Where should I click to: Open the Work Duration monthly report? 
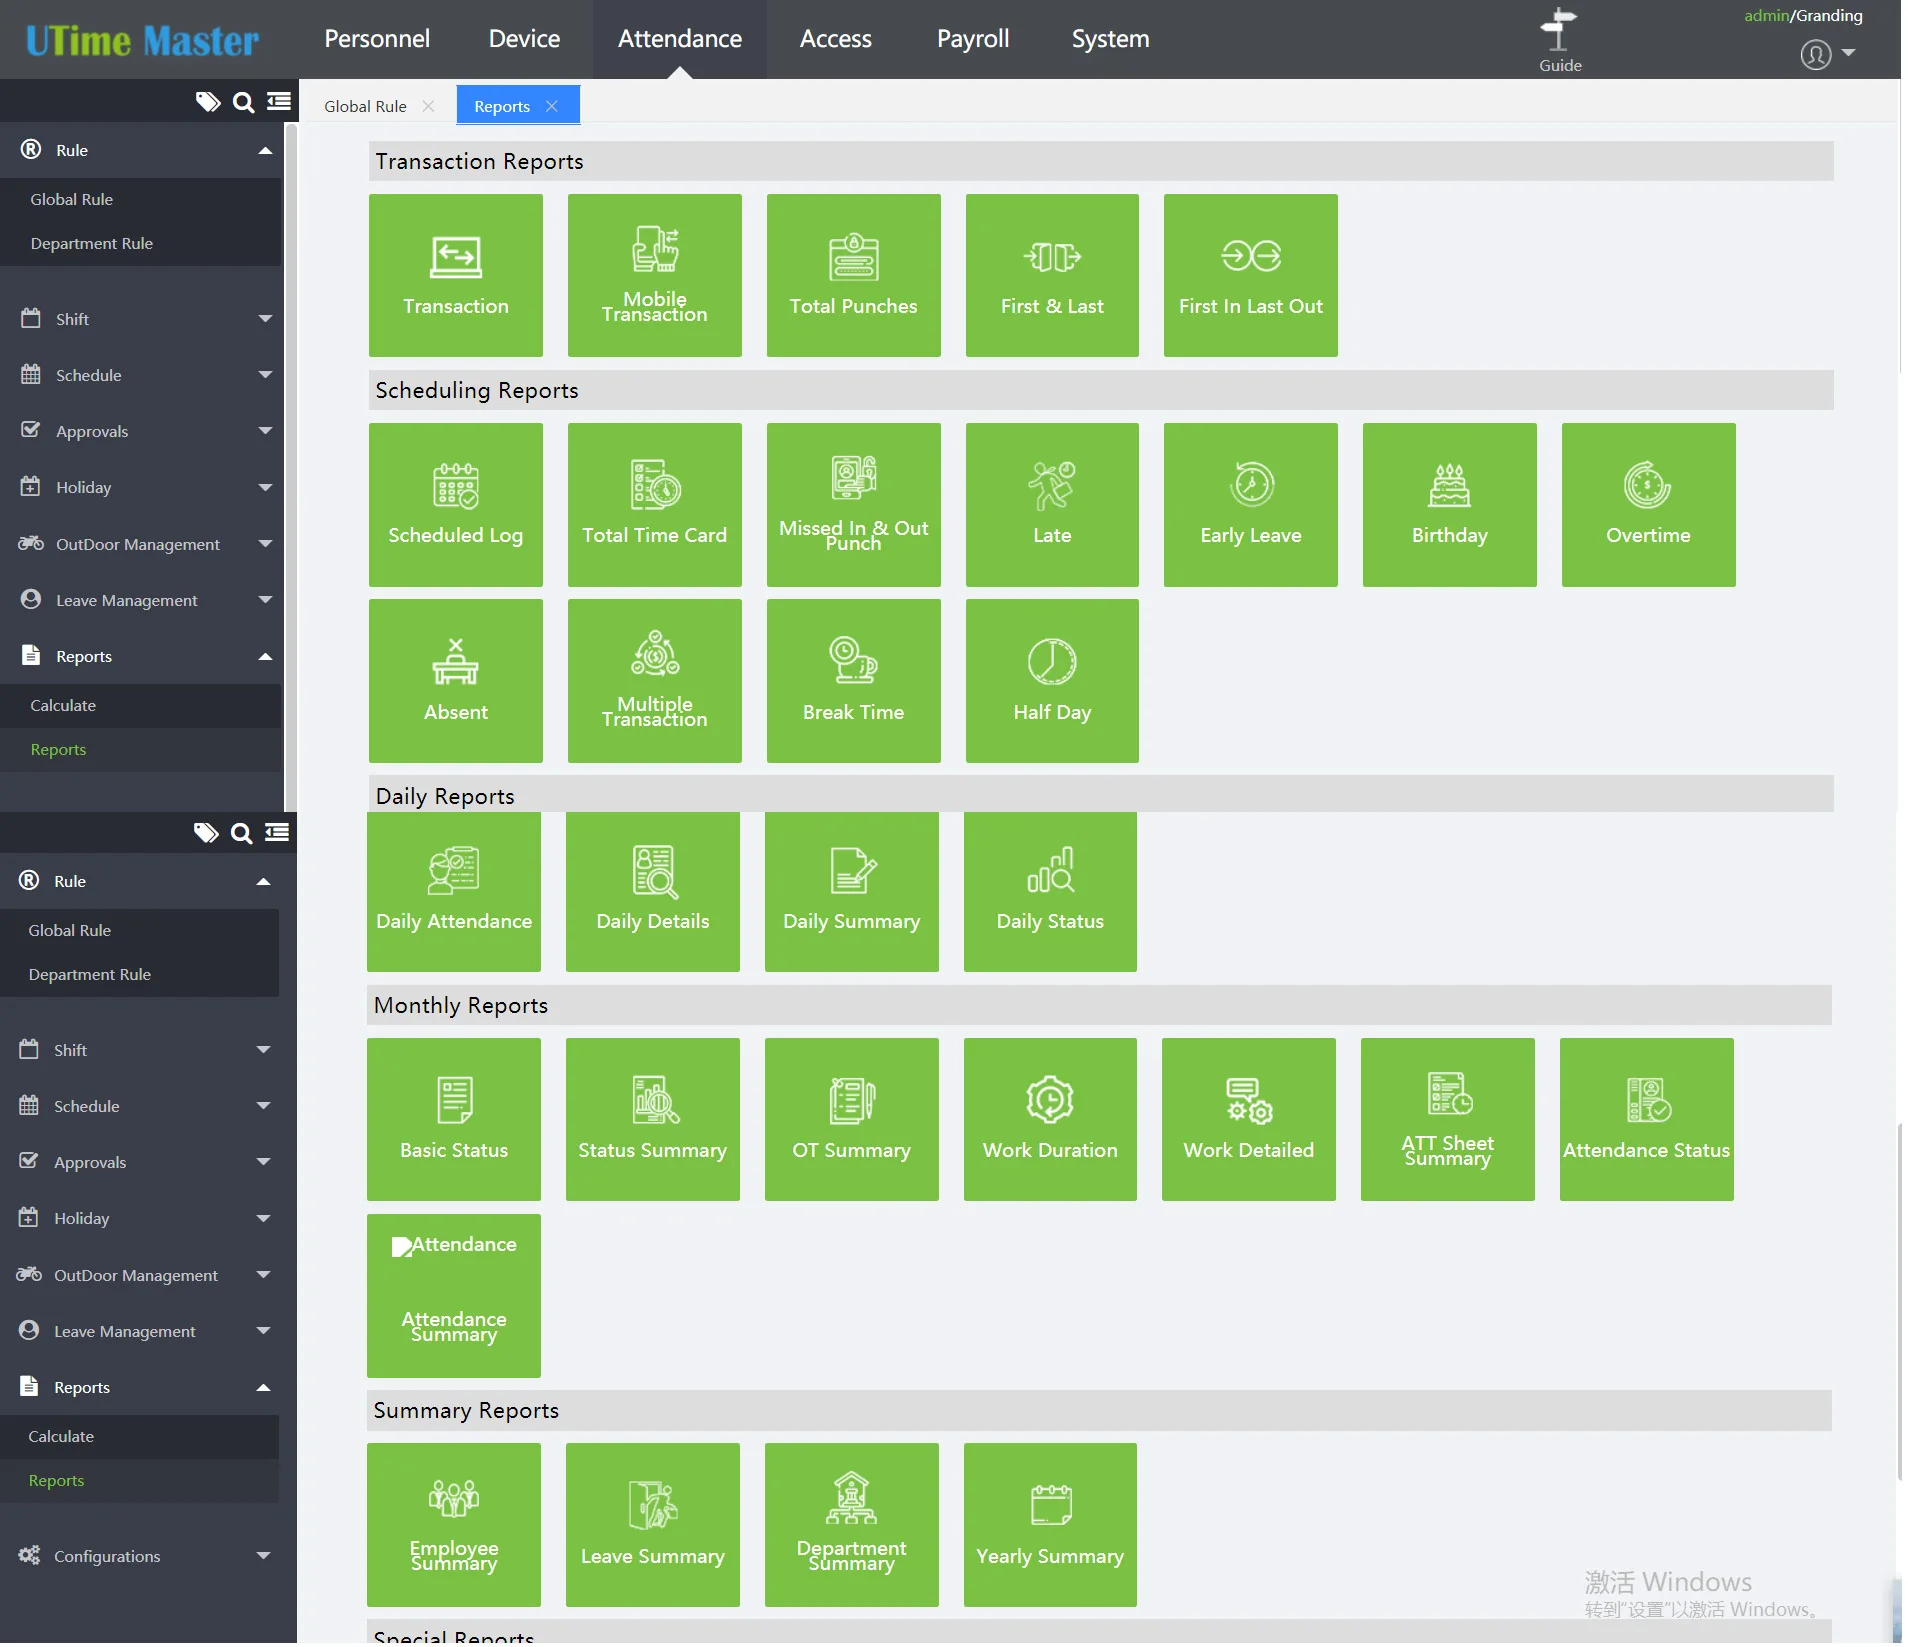click(x=1049, y=1118)
